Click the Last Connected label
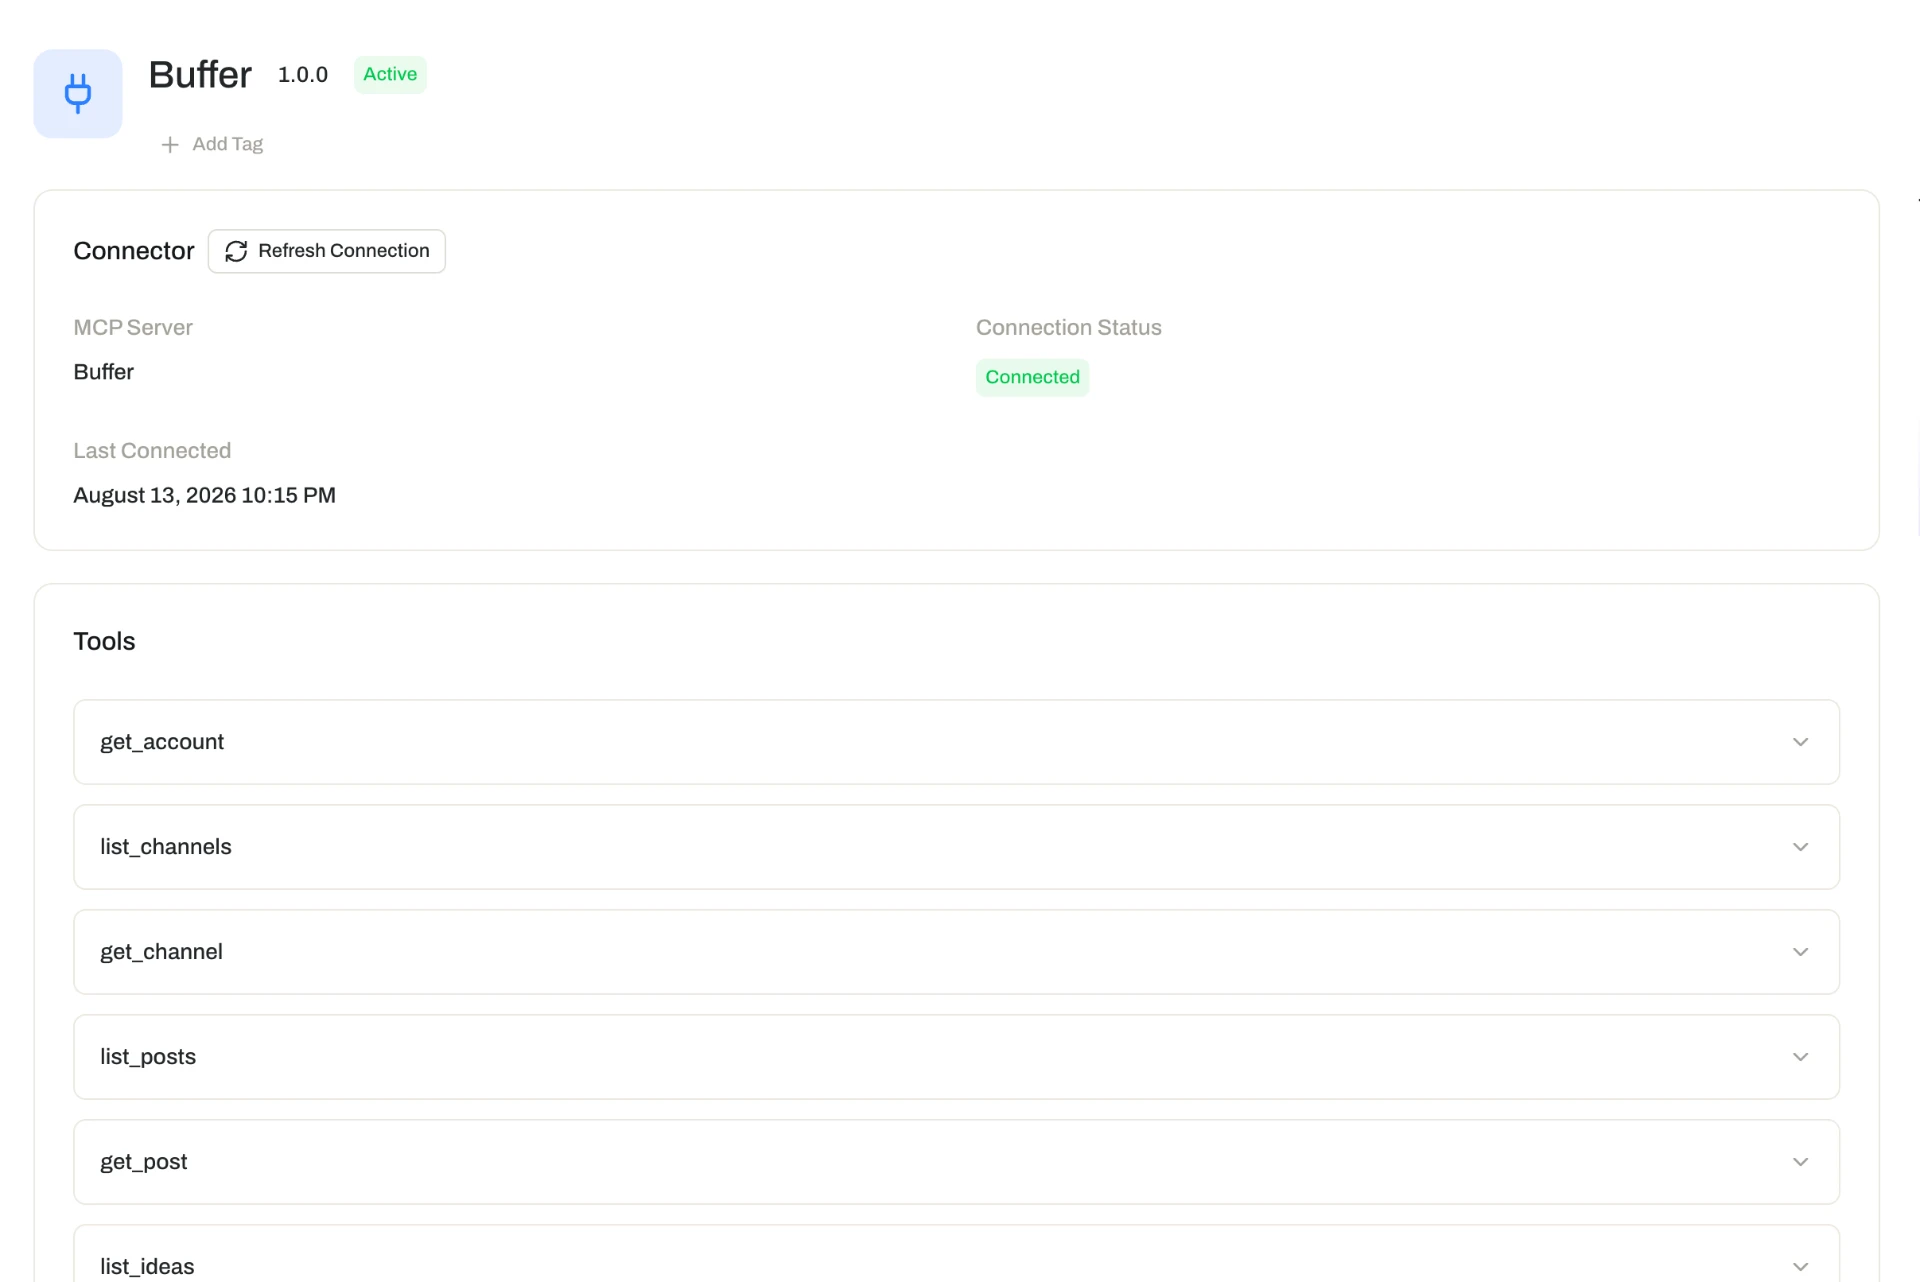 152,451
